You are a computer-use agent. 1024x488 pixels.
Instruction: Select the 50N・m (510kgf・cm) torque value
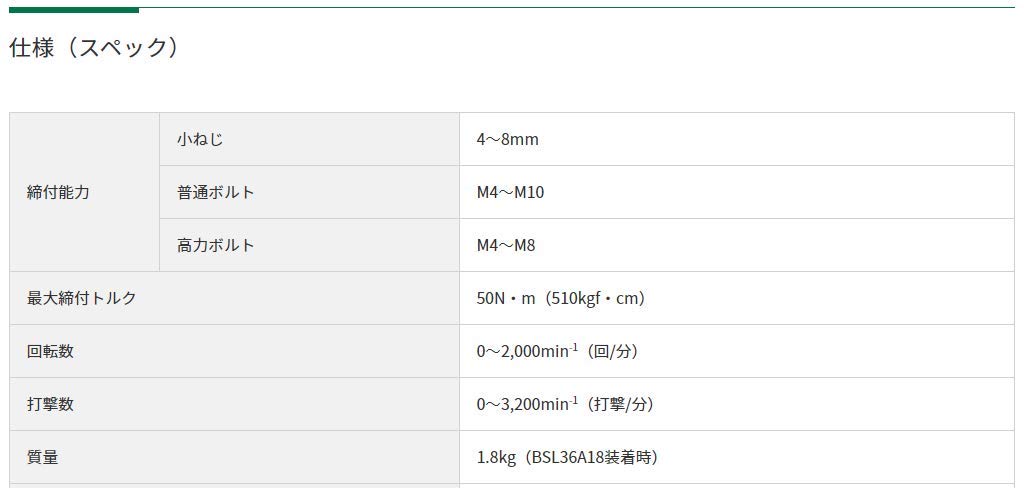561,299
